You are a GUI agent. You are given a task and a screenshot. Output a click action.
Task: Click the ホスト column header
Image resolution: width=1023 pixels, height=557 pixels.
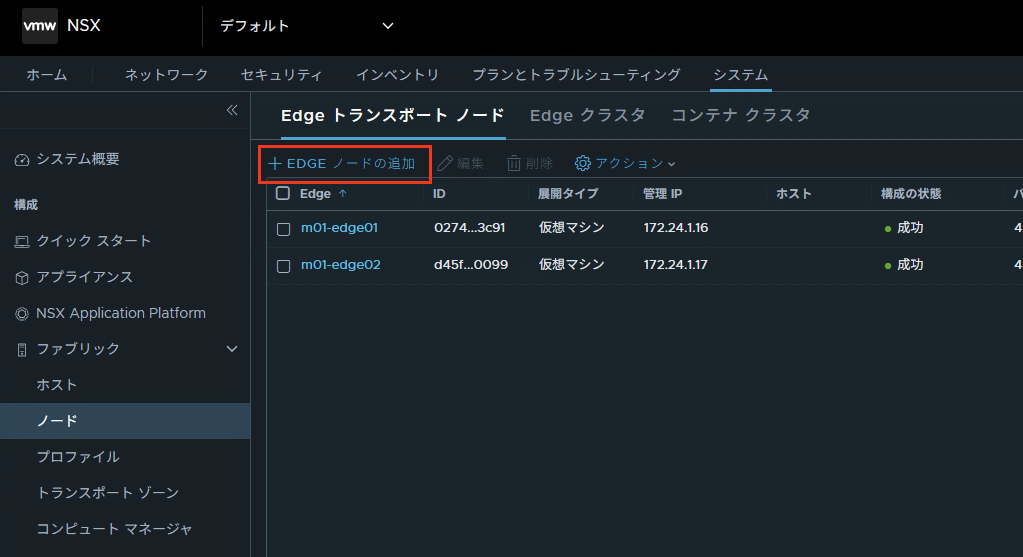793,194
